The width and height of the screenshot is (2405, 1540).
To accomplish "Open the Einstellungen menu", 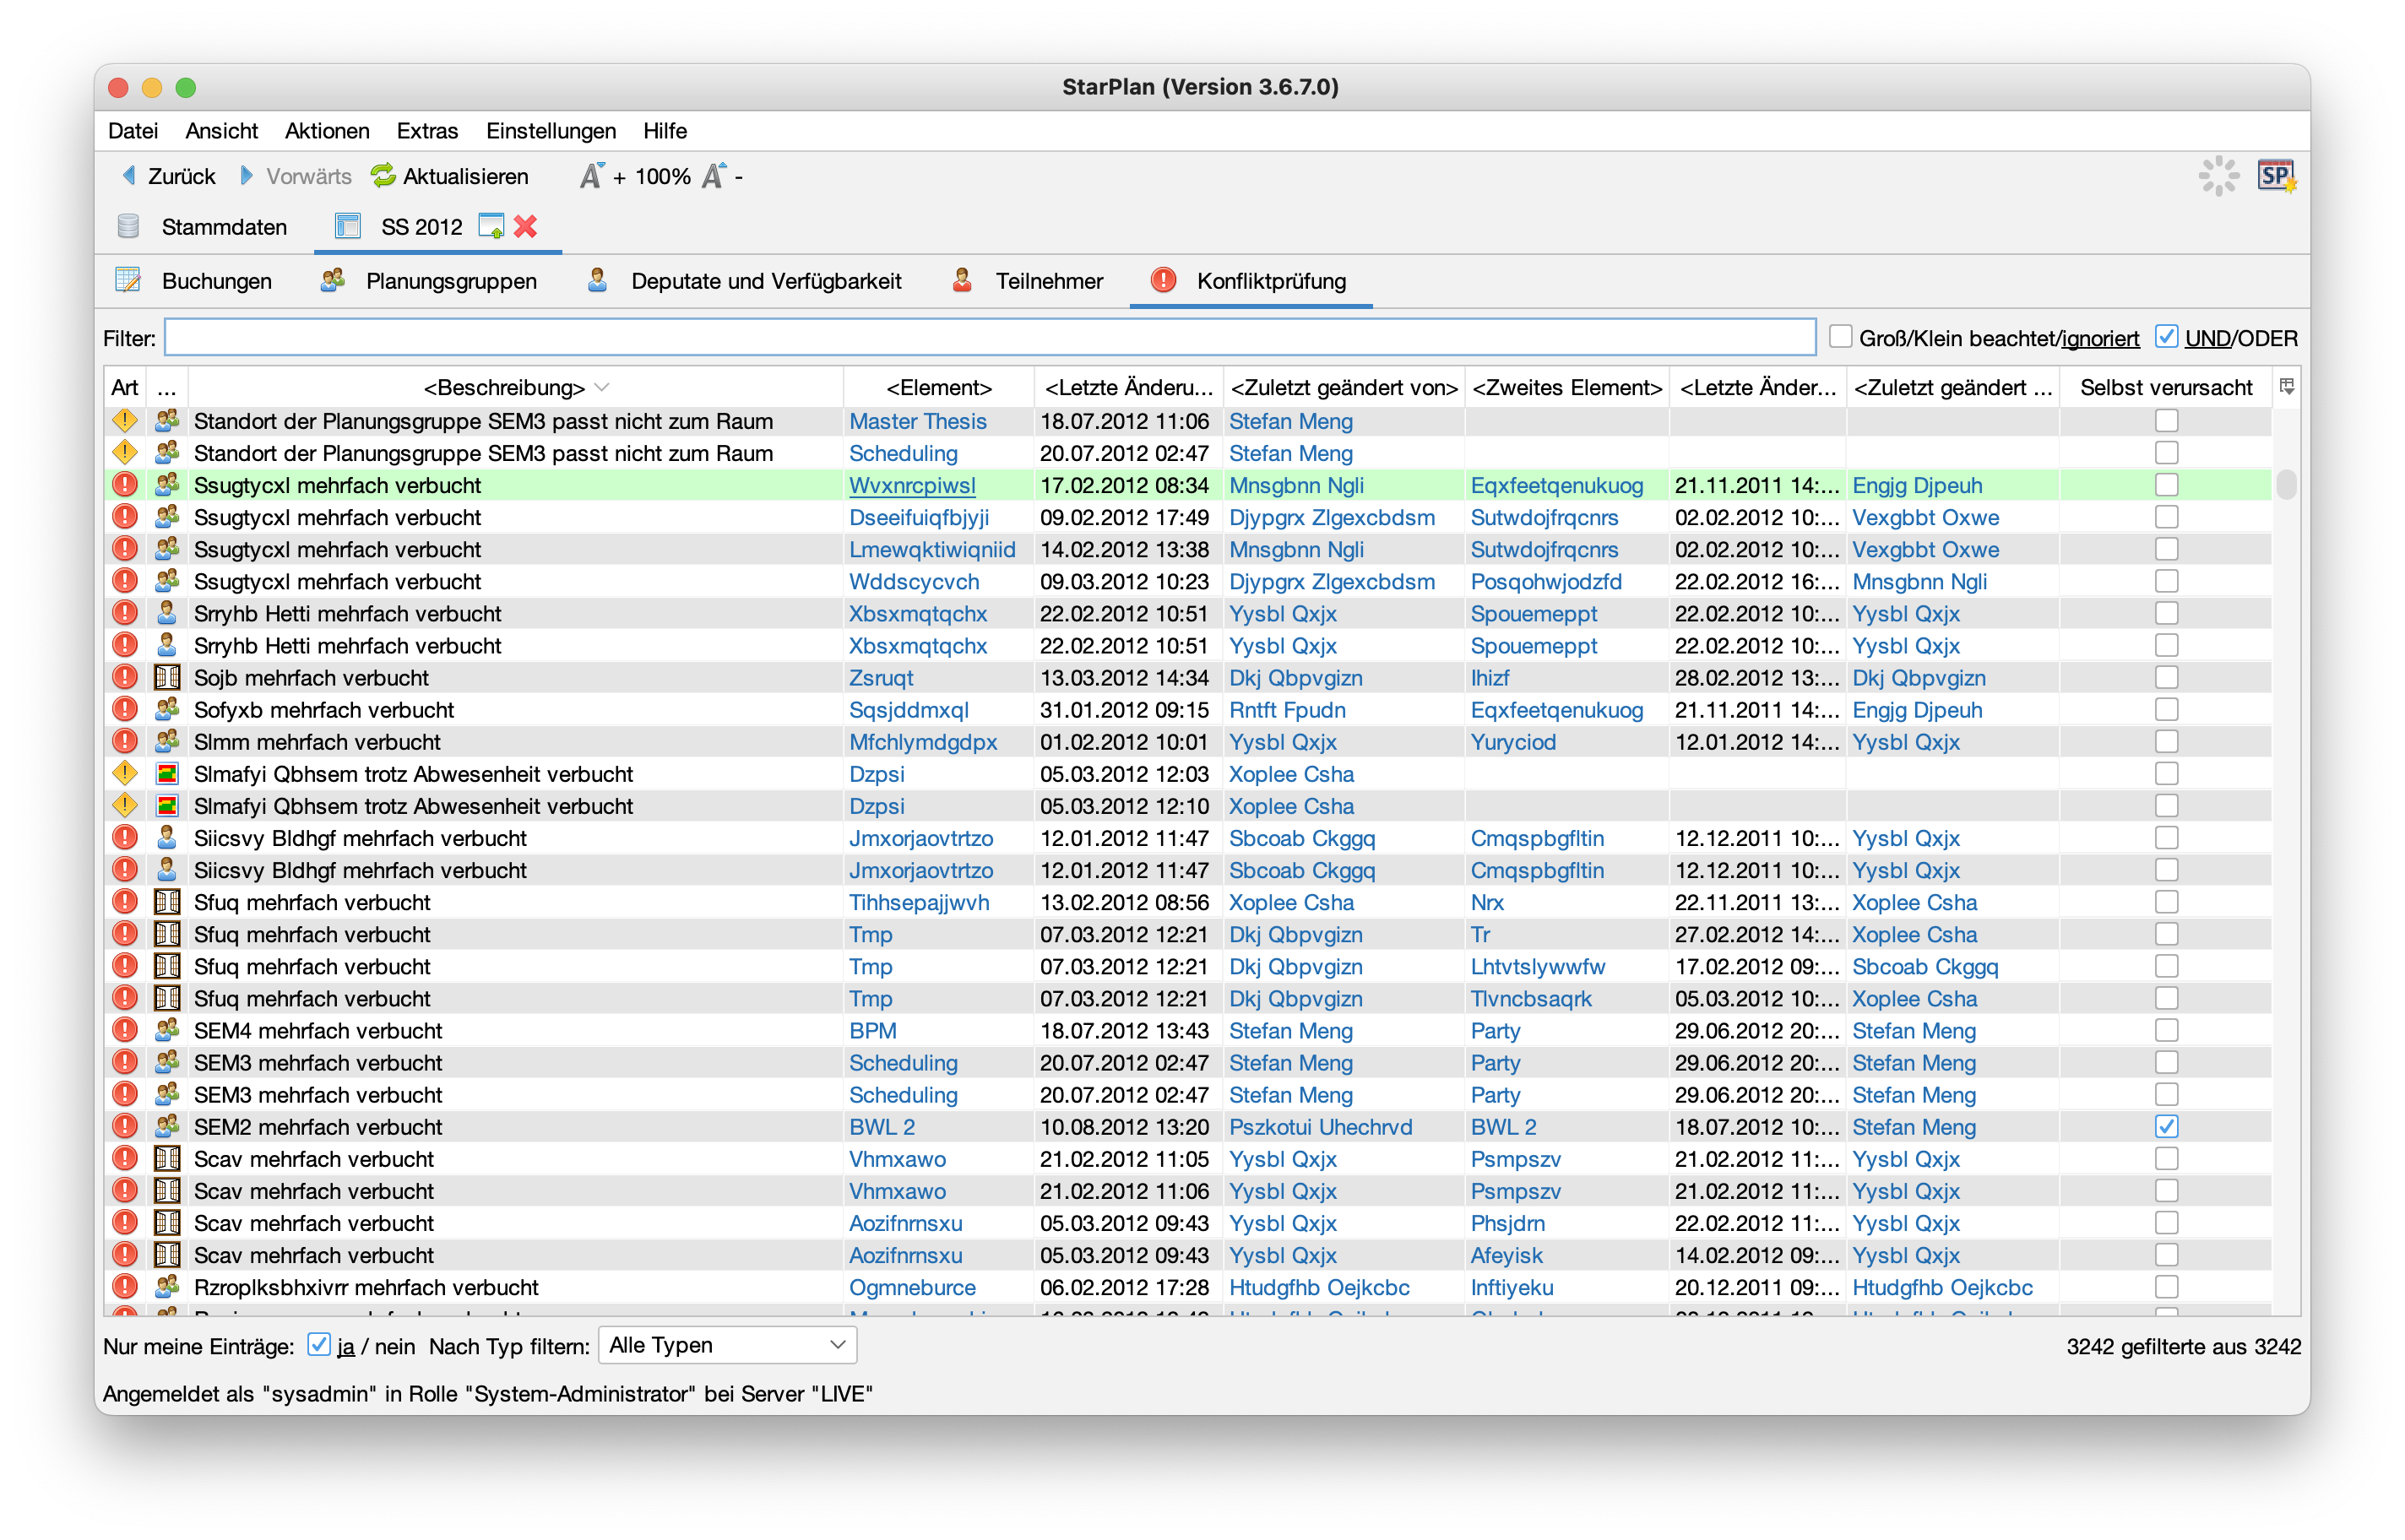I will pyautogui.click(x=550, y=131).
